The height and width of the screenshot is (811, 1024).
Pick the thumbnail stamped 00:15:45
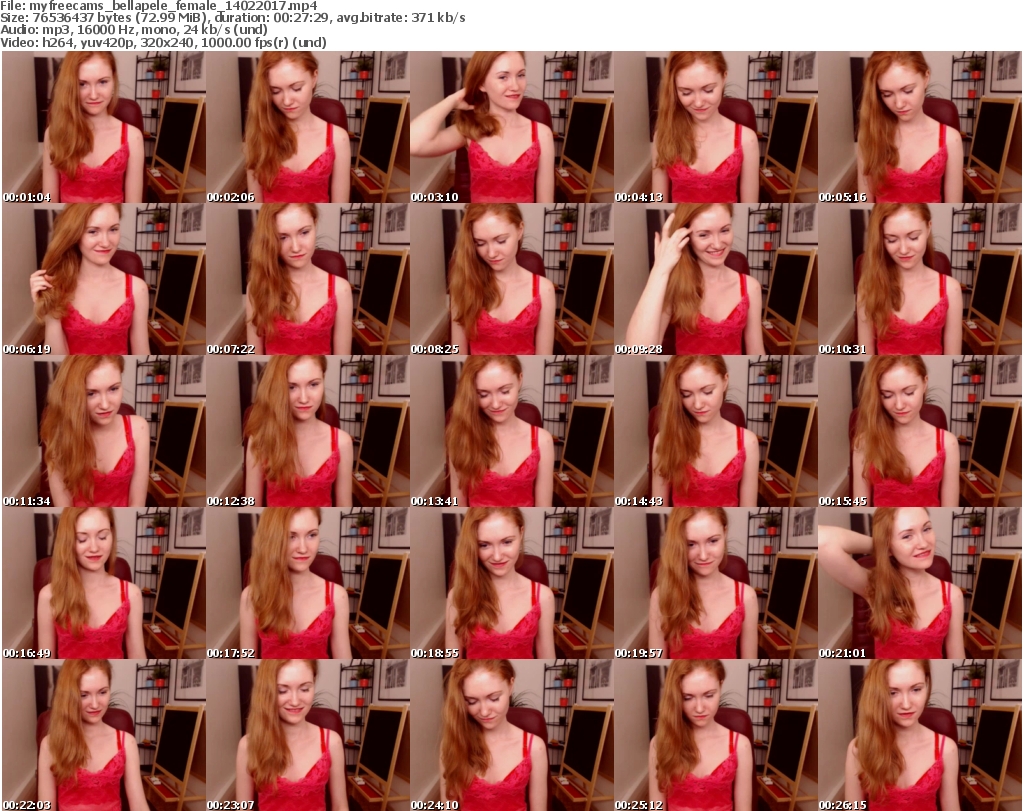[919, 432]
